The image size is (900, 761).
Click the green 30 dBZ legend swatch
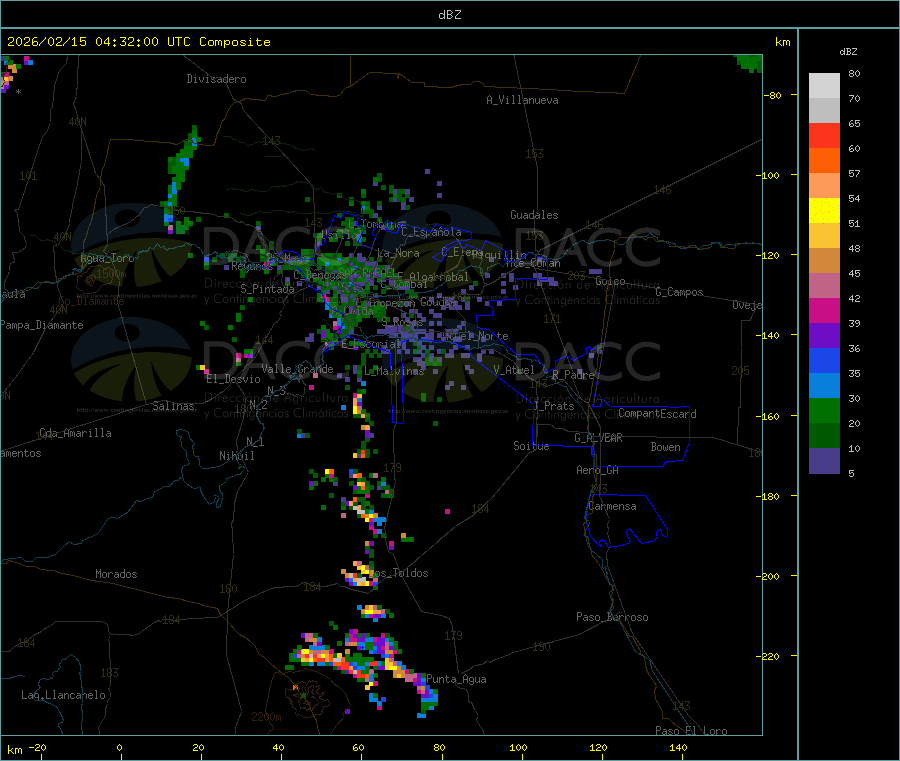click(824, 410)
